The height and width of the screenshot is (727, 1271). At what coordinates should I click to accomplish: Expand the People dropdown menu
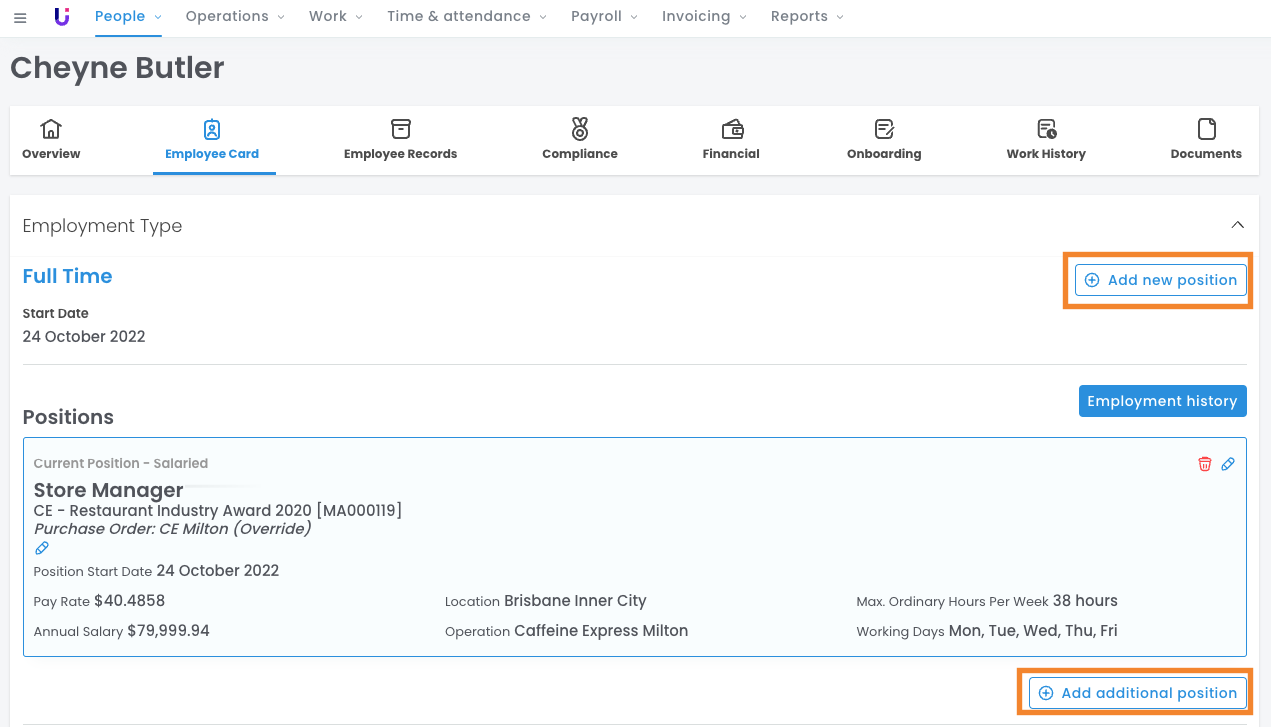[x=129, y=17]
